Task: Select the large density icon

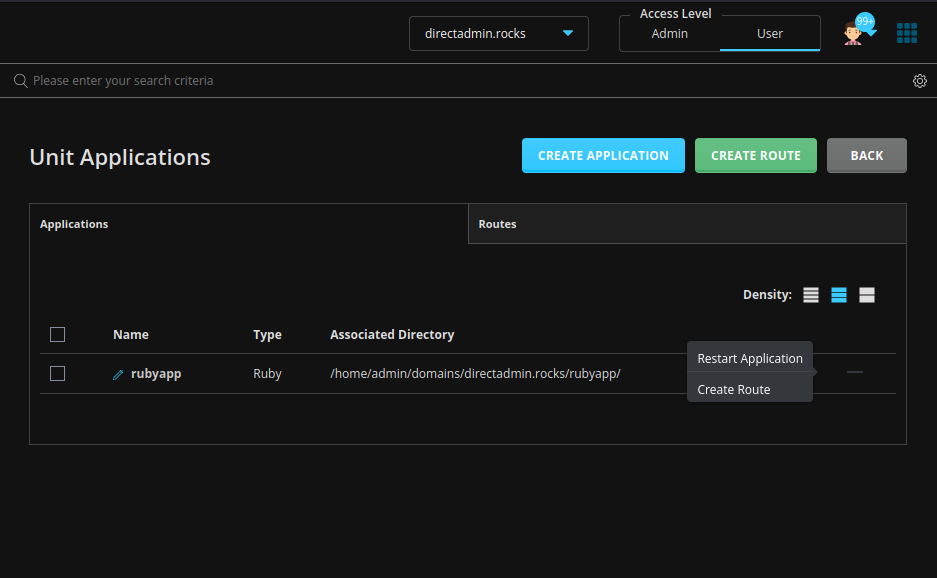Action: click(866, 295)
